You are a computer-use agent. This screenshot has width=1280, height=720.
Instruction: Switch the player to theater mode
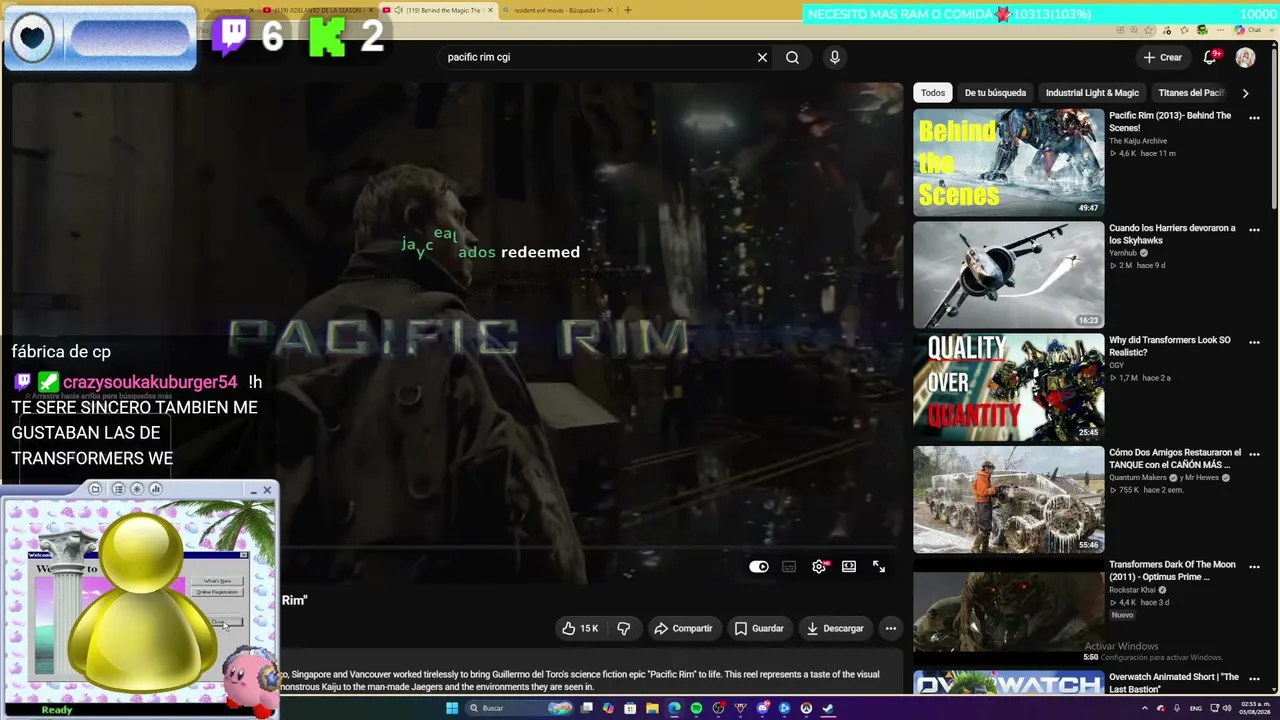point(849,567)
